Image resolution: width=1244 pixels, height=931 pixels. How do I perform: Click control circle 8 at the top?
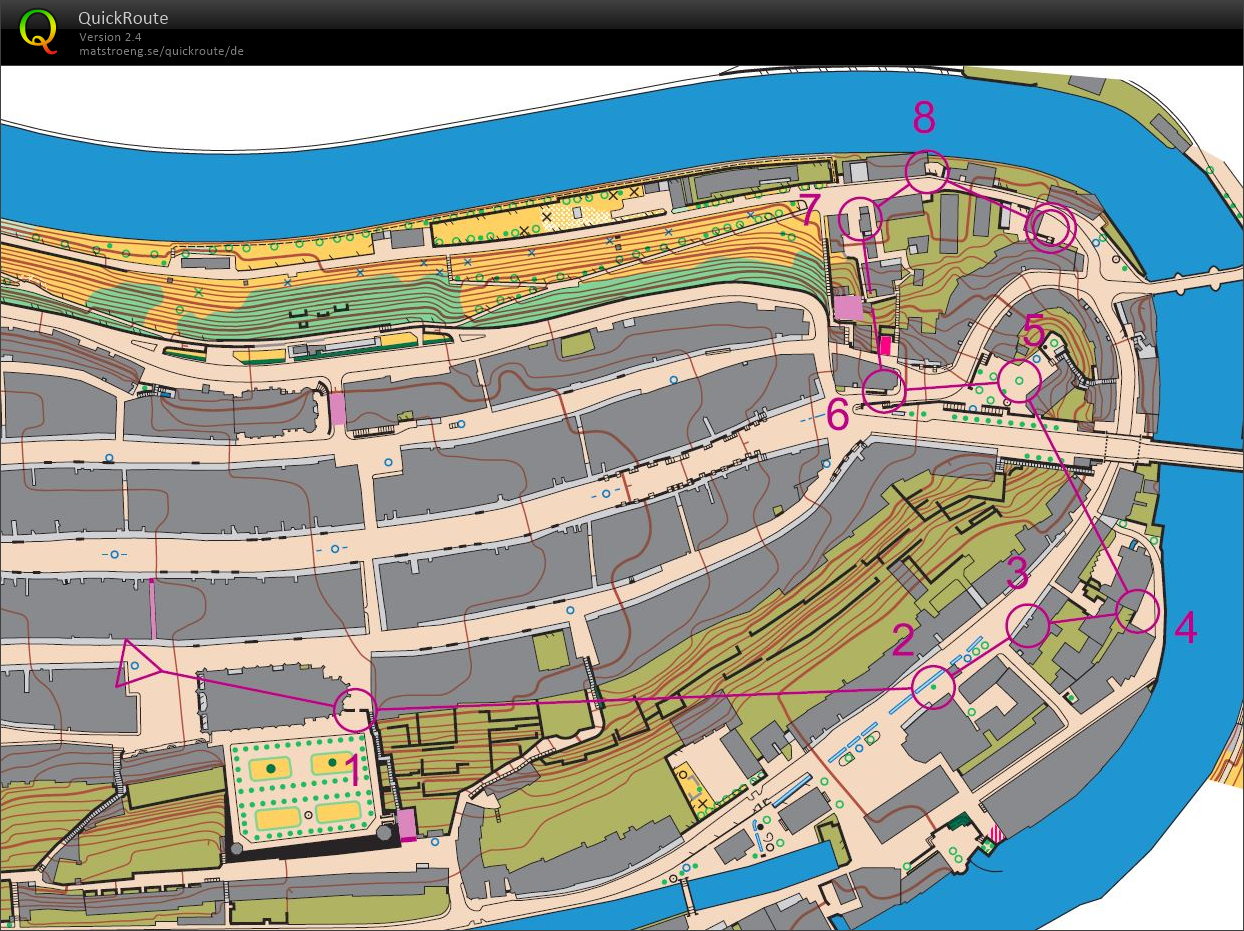pos(925,172)
